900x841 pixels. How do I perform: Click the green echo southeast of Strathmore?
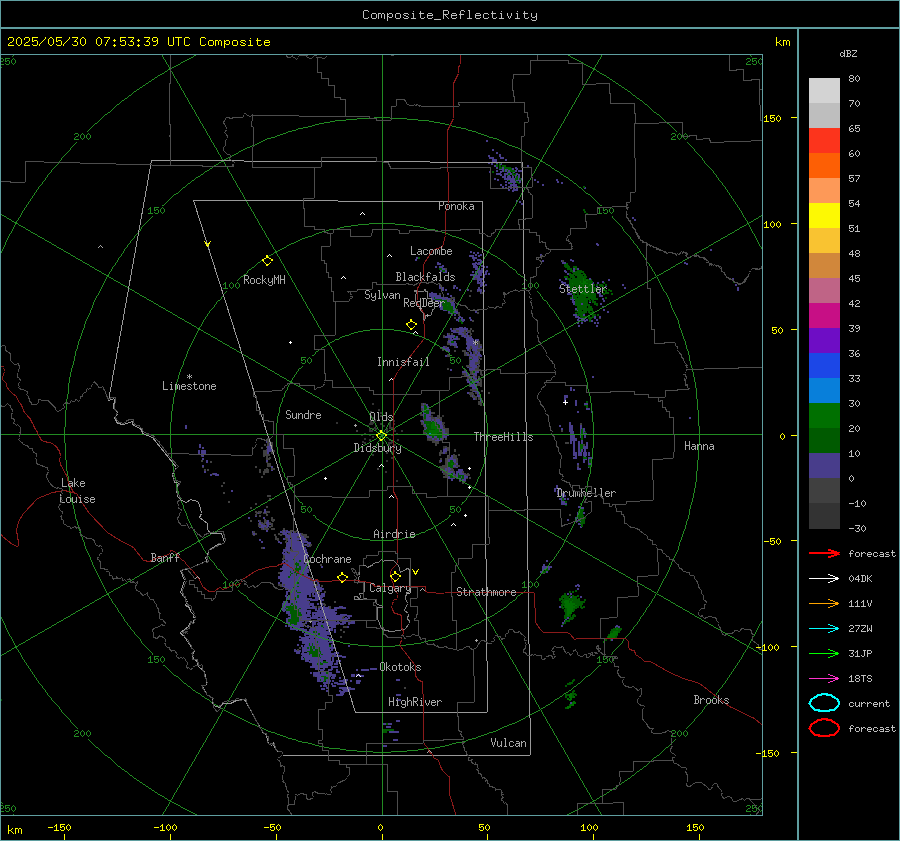coord(571,604)
